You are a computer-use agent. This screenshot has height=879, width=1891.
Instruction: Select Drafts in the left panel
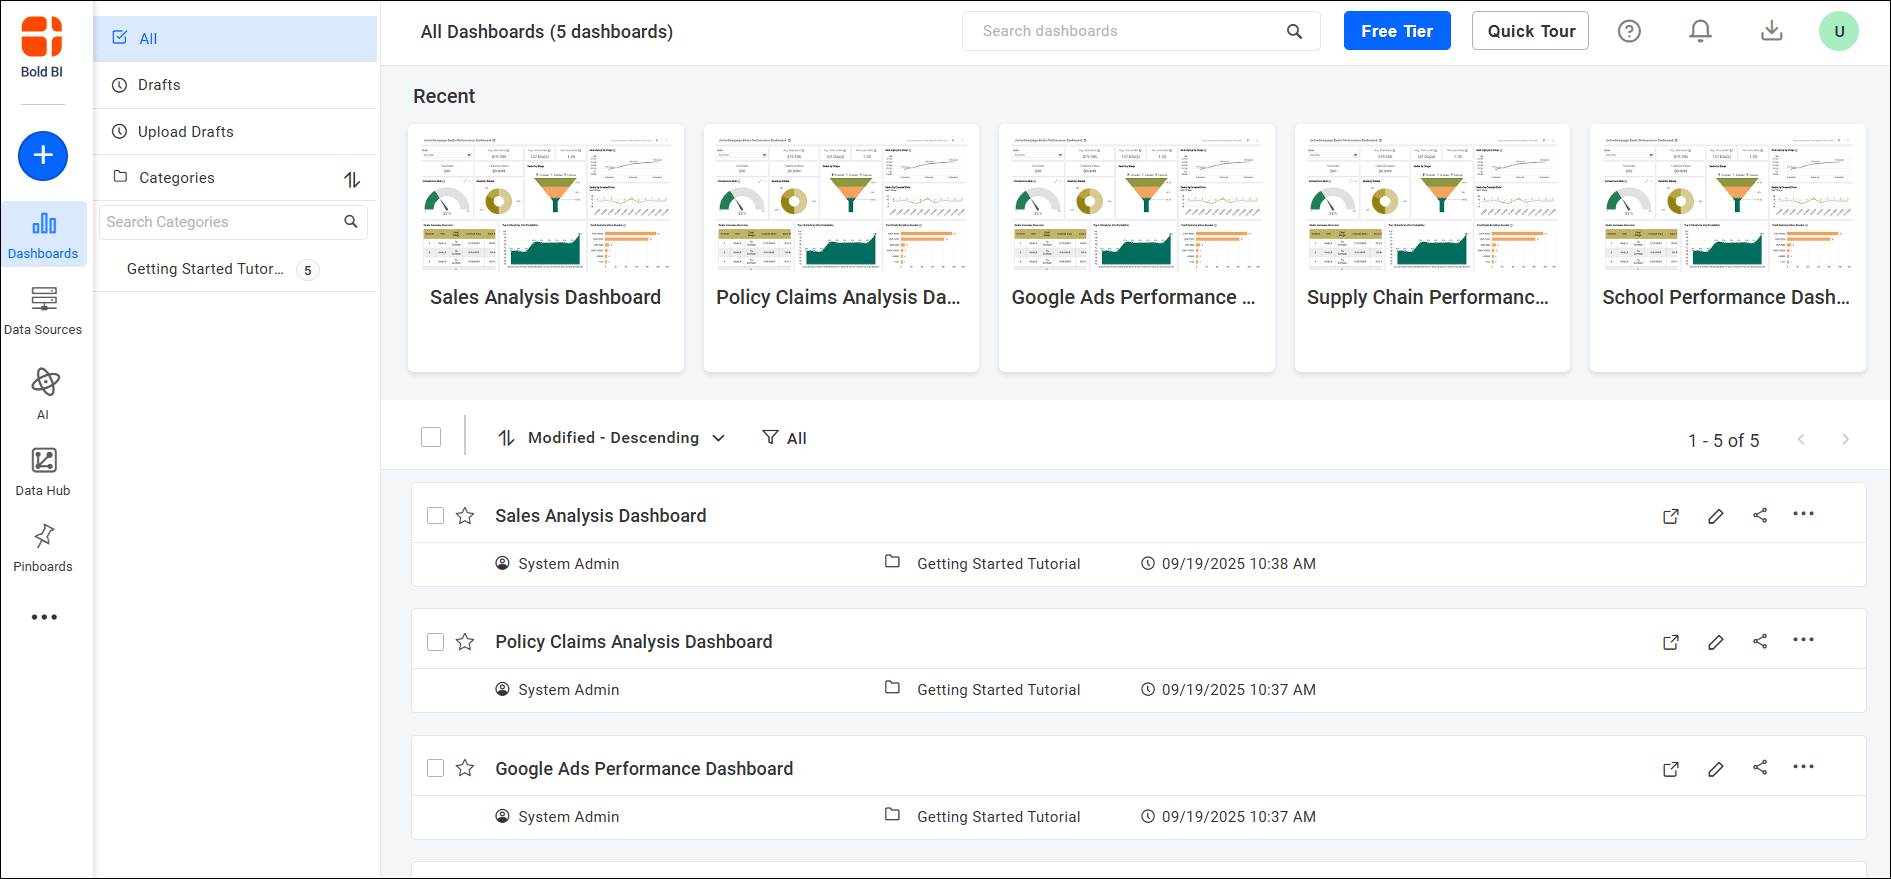159,85
